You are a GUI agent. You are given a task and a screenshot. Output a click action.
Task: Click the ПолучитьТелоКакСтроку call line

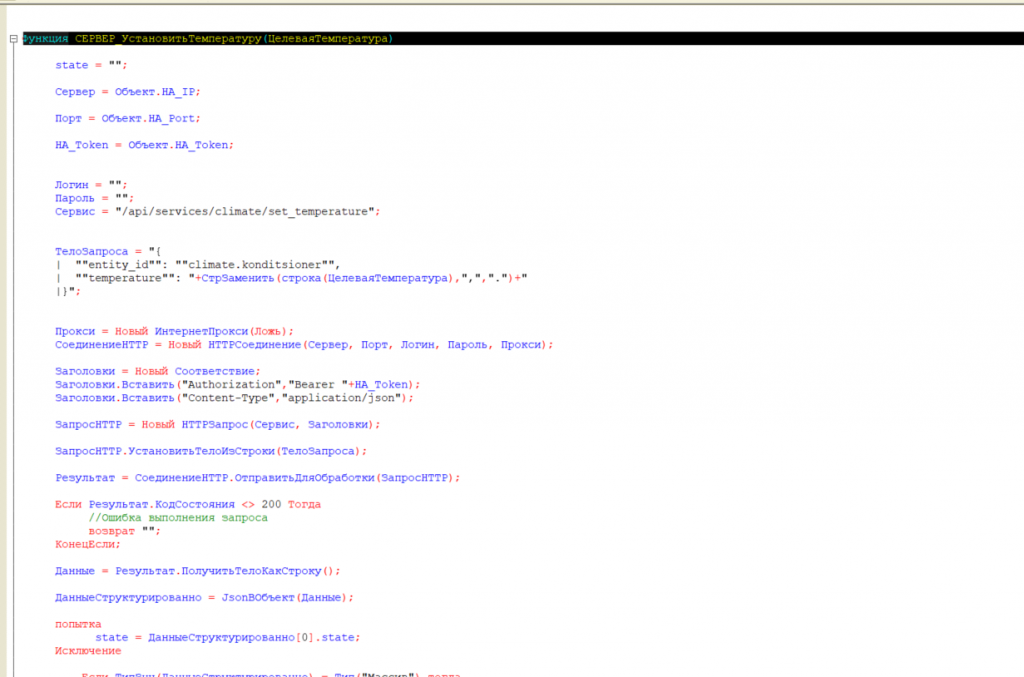(197, 571)
